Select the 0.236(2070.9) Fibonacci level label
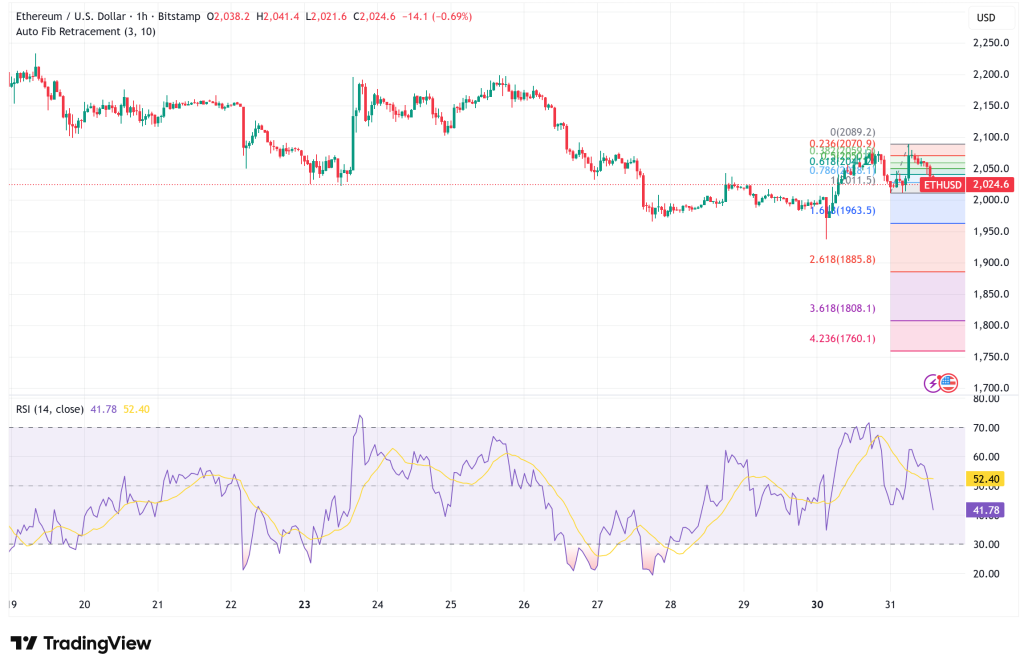 [x=843, y=144]
